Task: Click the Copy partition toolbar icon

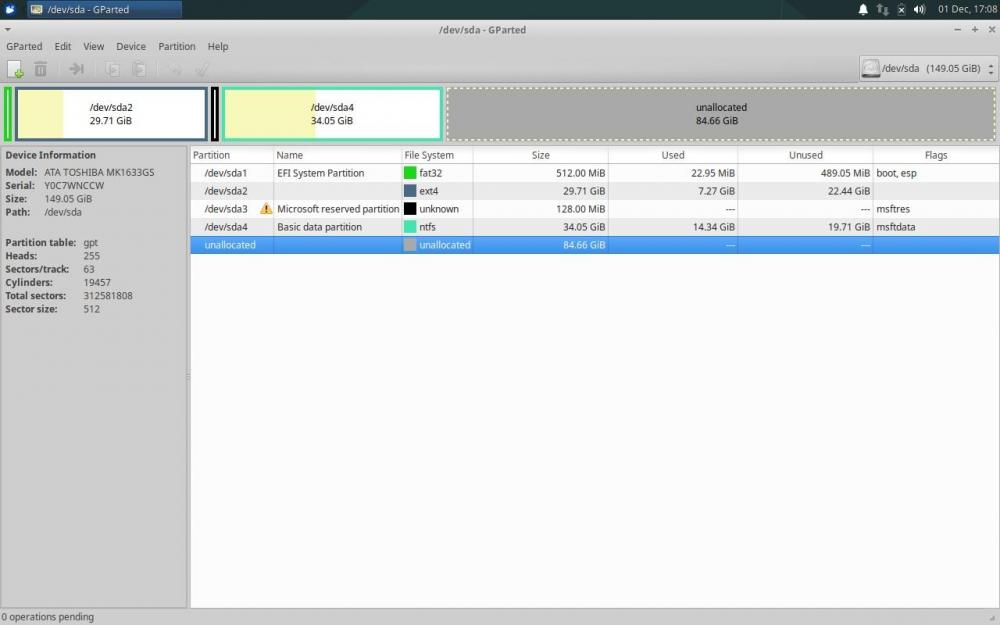Action: pyautogui.click(x=112, y=69)
